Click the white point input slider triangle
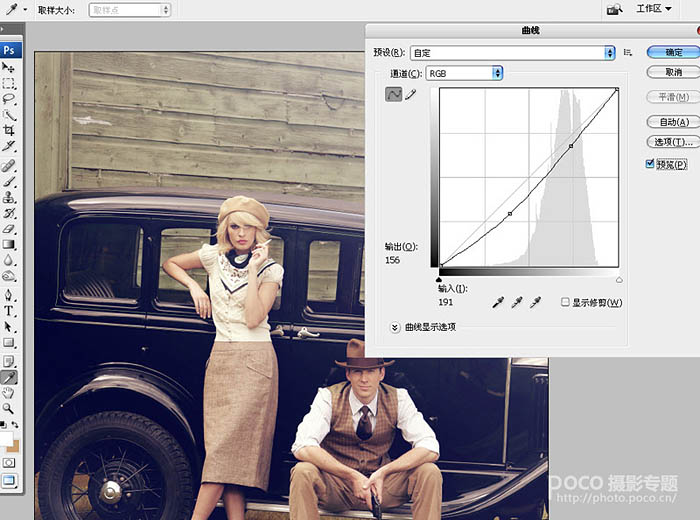Viewport: 700px width, 520px height. [x=618, y=280]
